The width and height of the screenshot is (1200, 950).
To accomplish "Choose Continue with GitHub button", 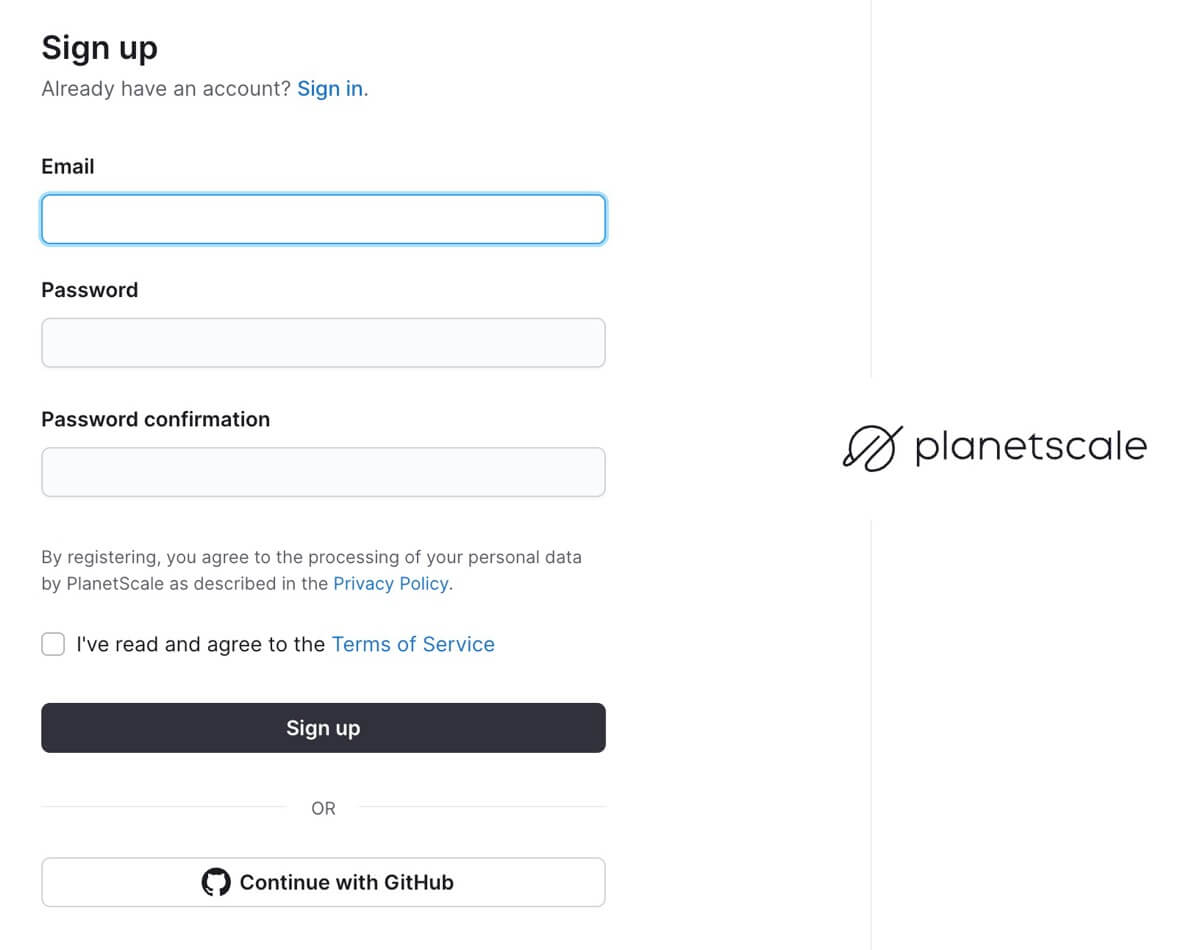I will pos(323,882).
